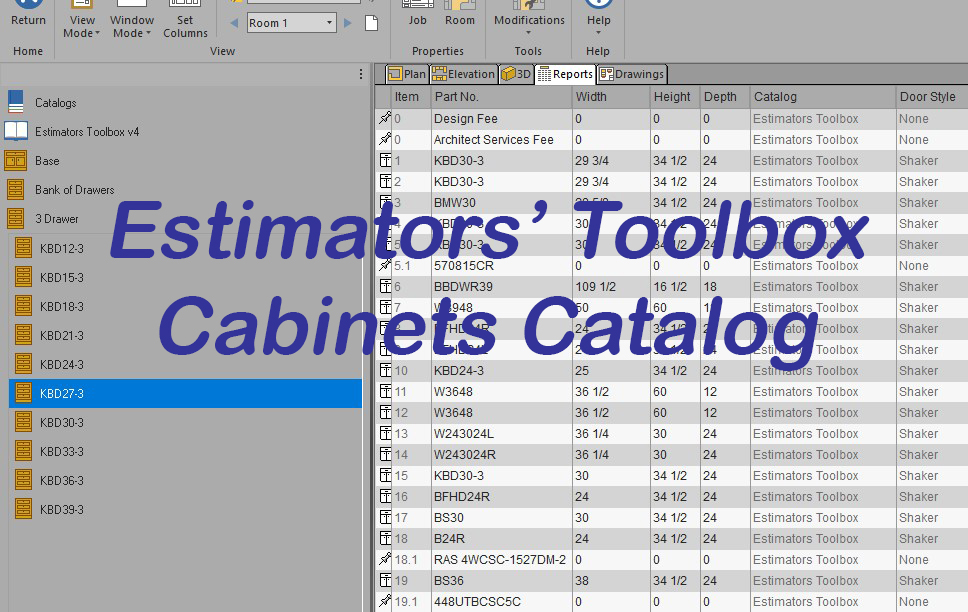Image resolution: width=968 pixels, height=612 pixels.
Task: Click the cabinet icon next to item BDBWR39
Action: coord(383,286)
